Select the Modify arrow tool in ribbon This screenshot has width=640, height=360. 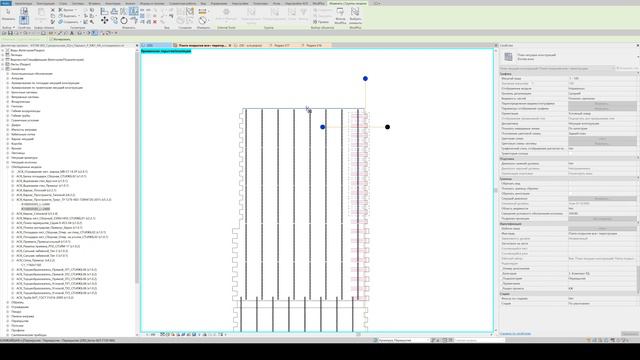(8, 13)
